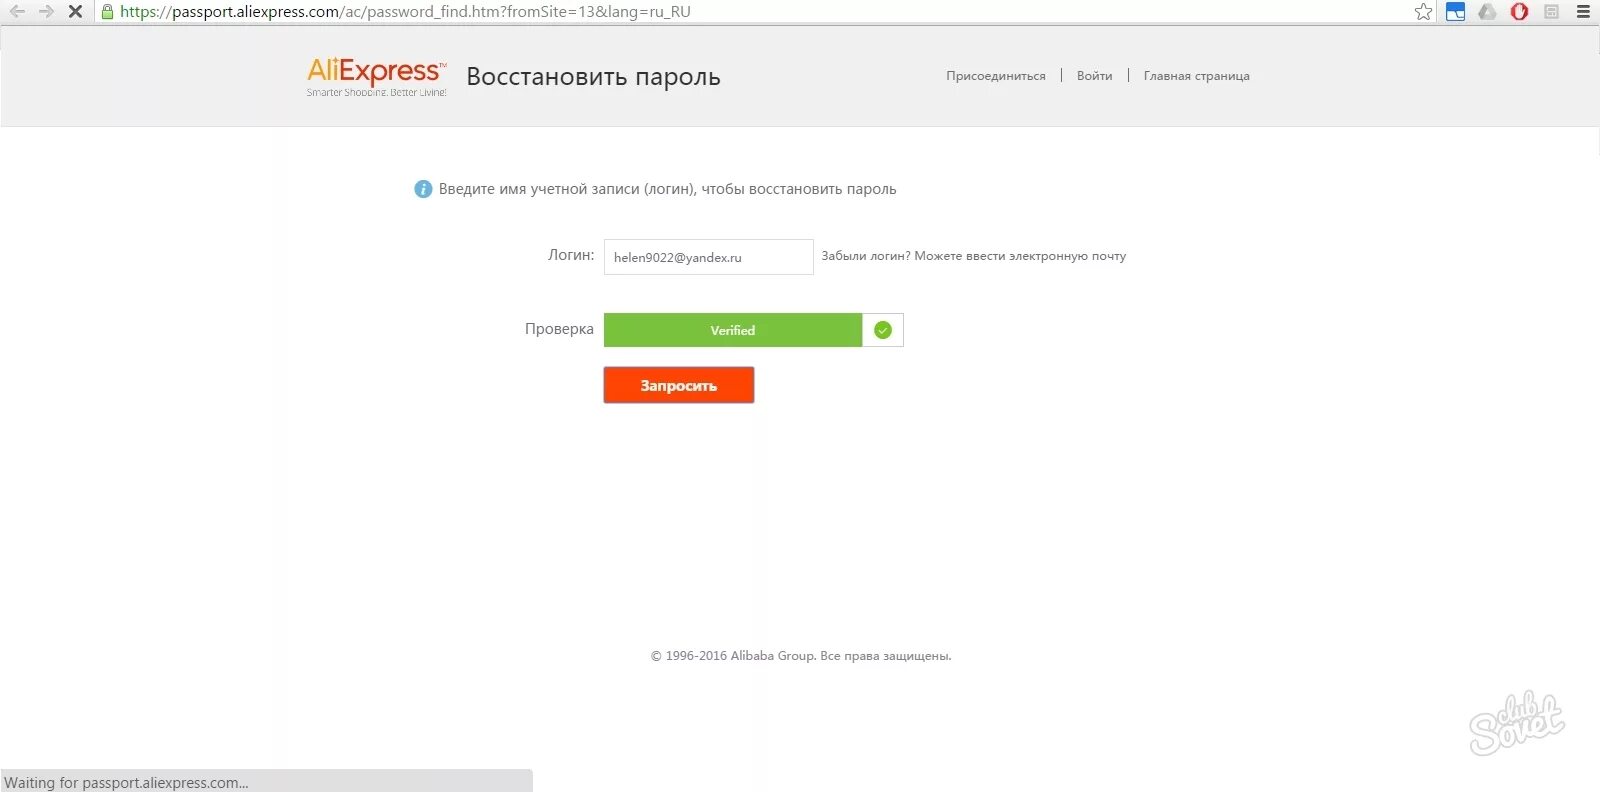Click the green Verified slider bar

click(x=733, y=330)
